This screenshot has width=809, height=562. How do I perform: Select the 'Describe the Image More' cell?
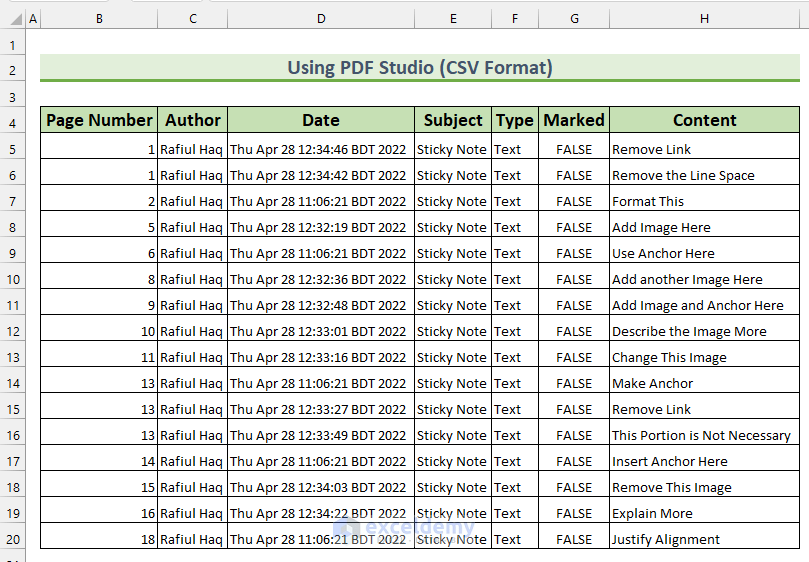[690, 331]
